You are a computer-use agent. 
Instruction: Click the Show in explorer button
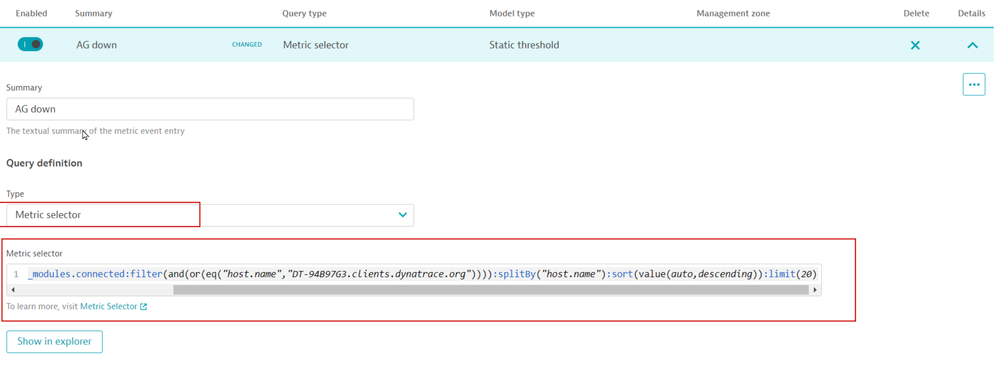(54, 341)
